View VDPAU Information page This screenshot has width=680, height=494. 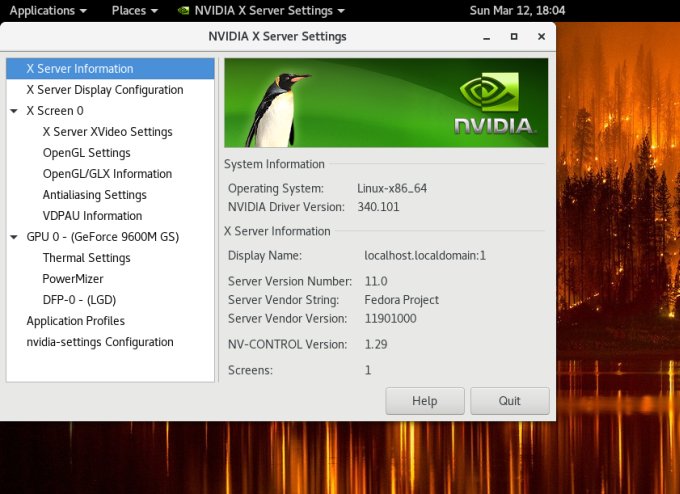[x=92, y=216]
